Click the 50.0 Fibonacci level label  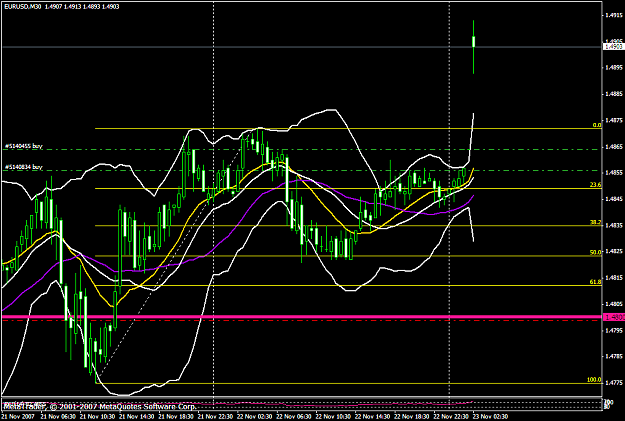(596, 253)
